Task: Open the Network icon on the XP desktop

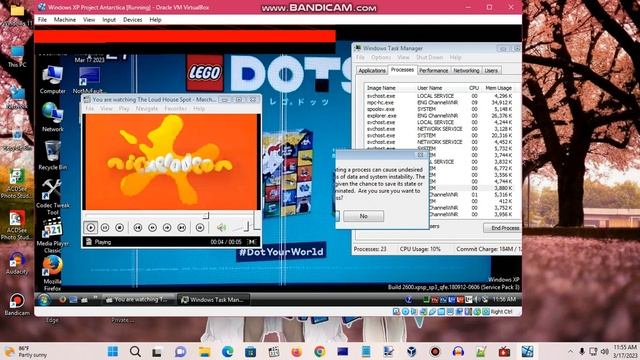Action: pos(53,117)
